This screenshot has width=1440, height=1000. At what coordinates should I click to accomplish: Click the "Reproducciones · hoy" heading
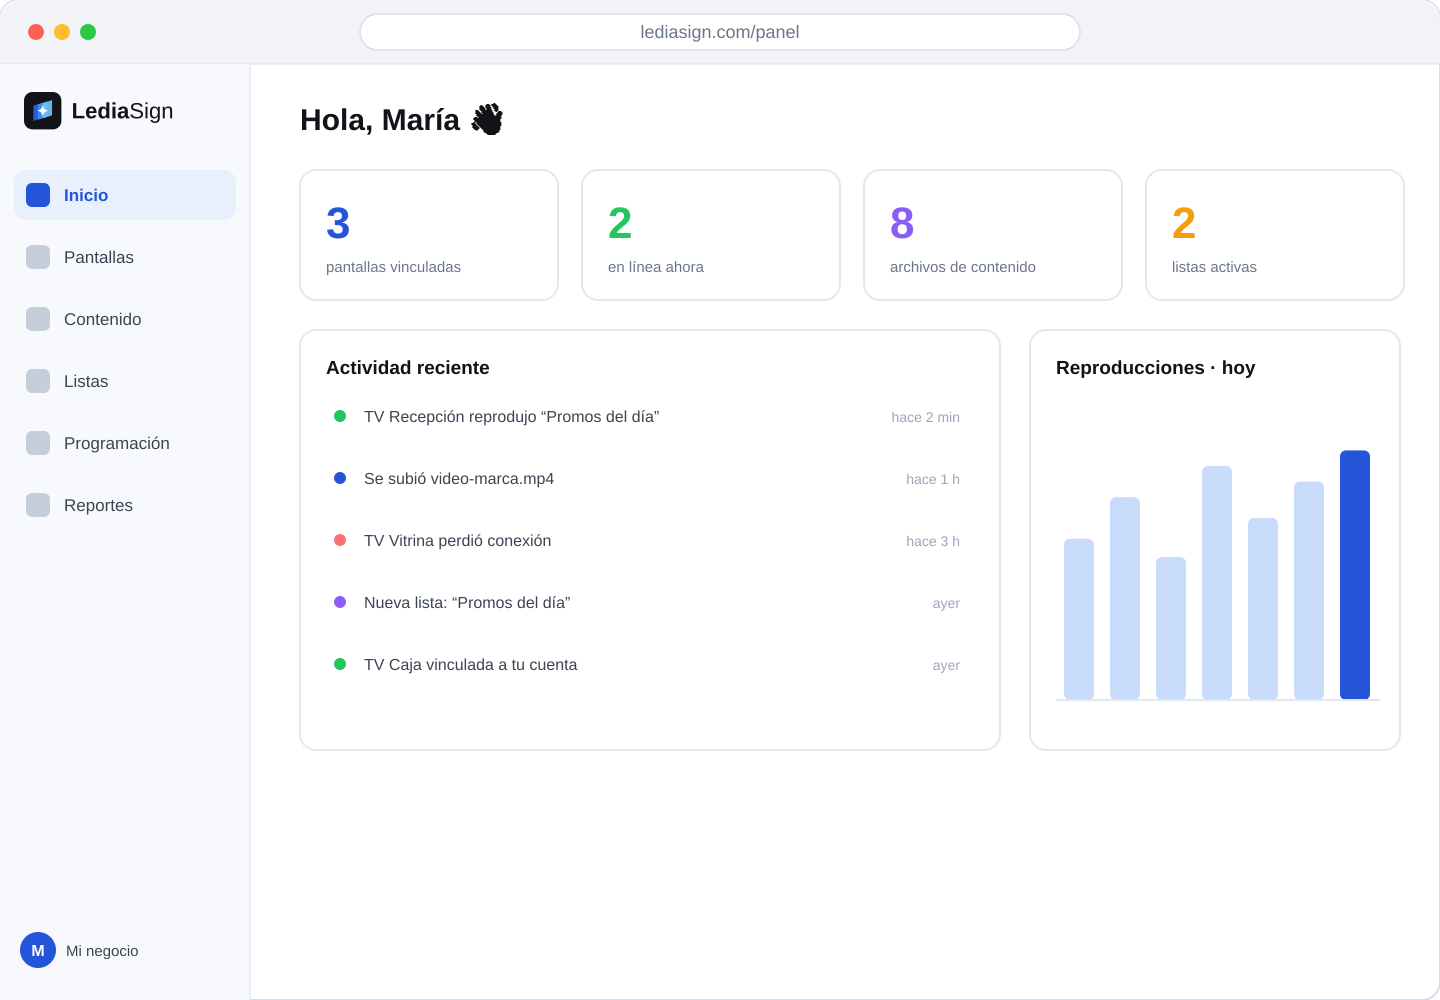click(1155, 368)
